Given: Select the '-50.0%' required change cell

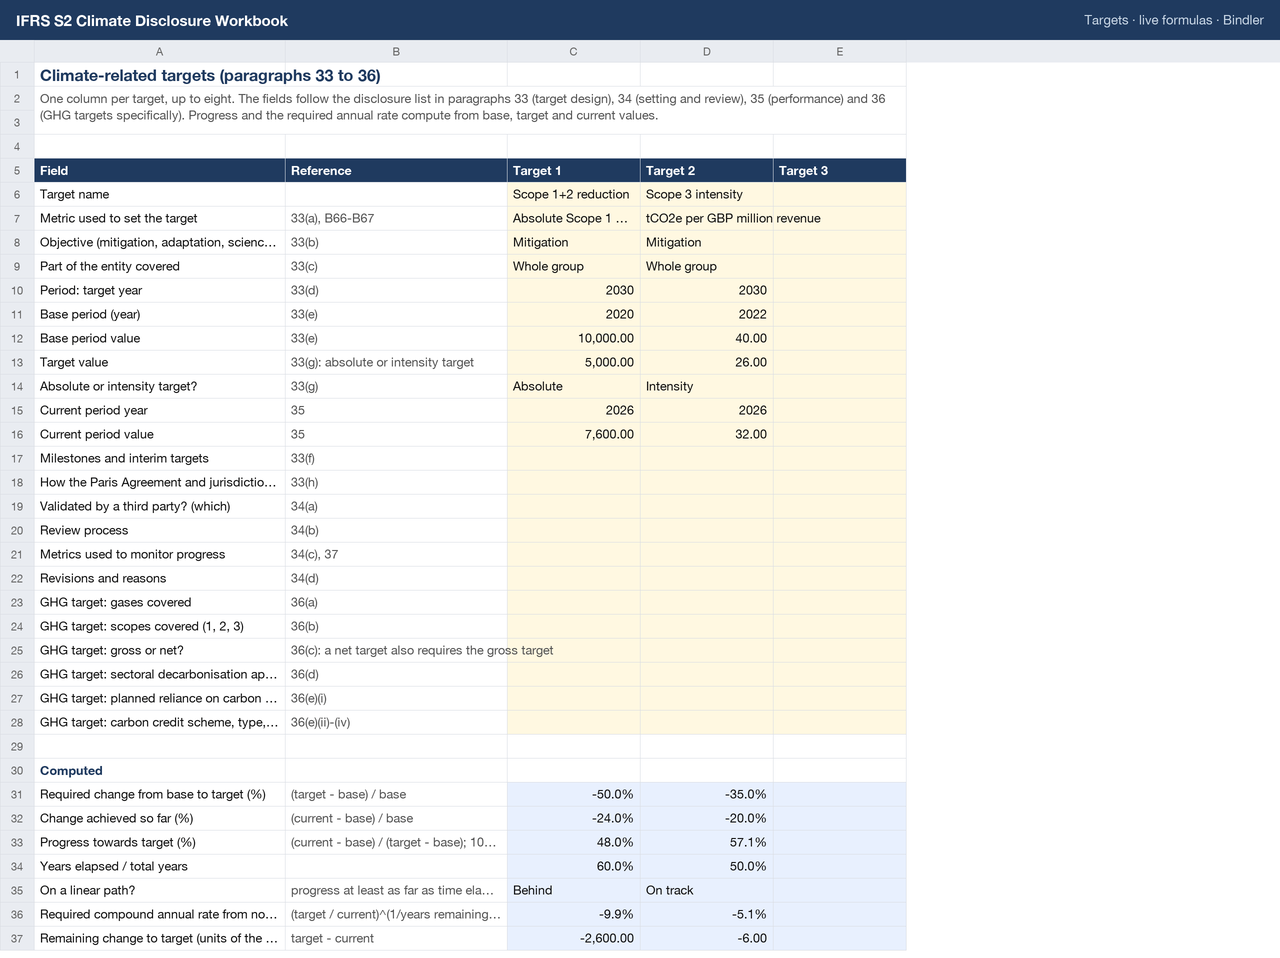Looking at the screenshot, I should coord(573,795).
